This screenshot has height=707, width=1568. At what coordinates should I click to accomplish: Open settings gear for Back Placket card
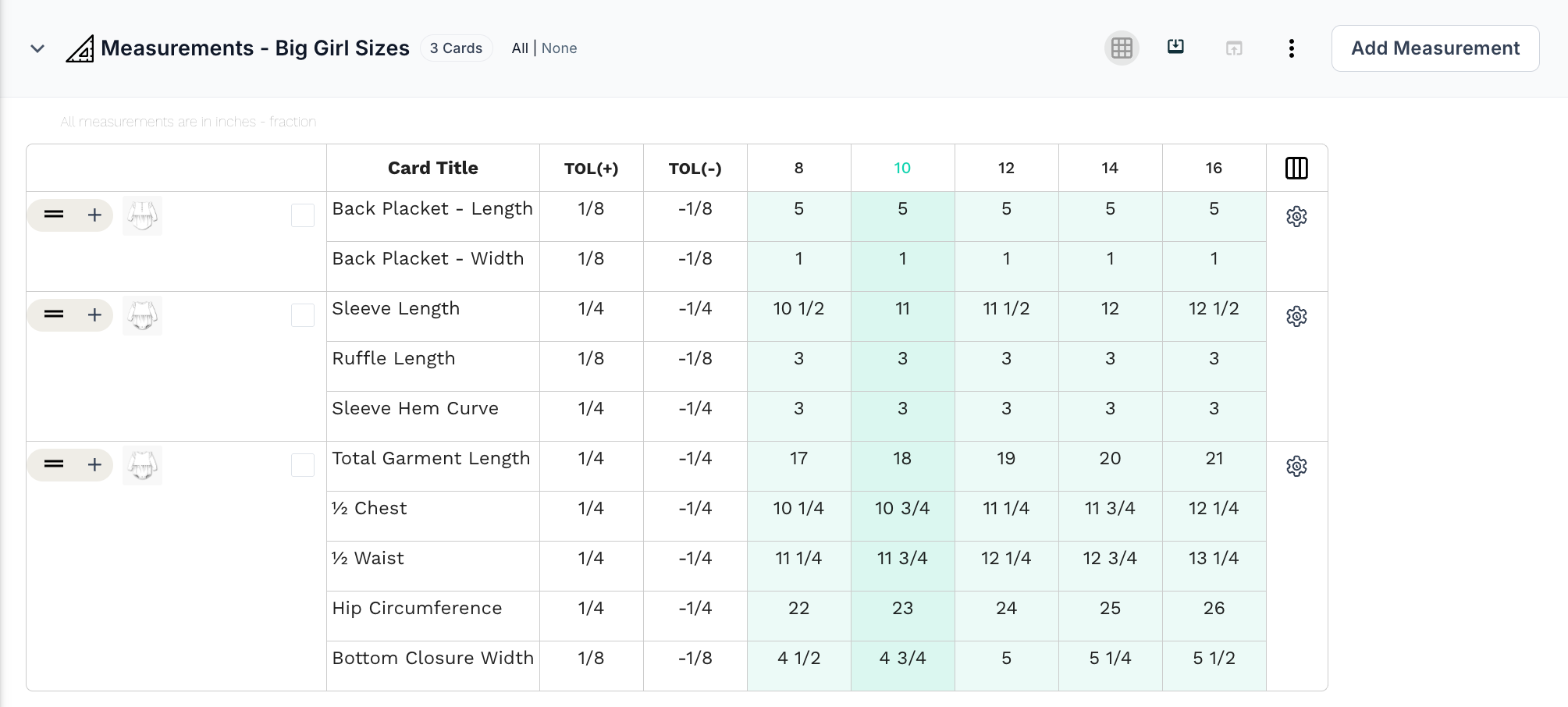1297,216
